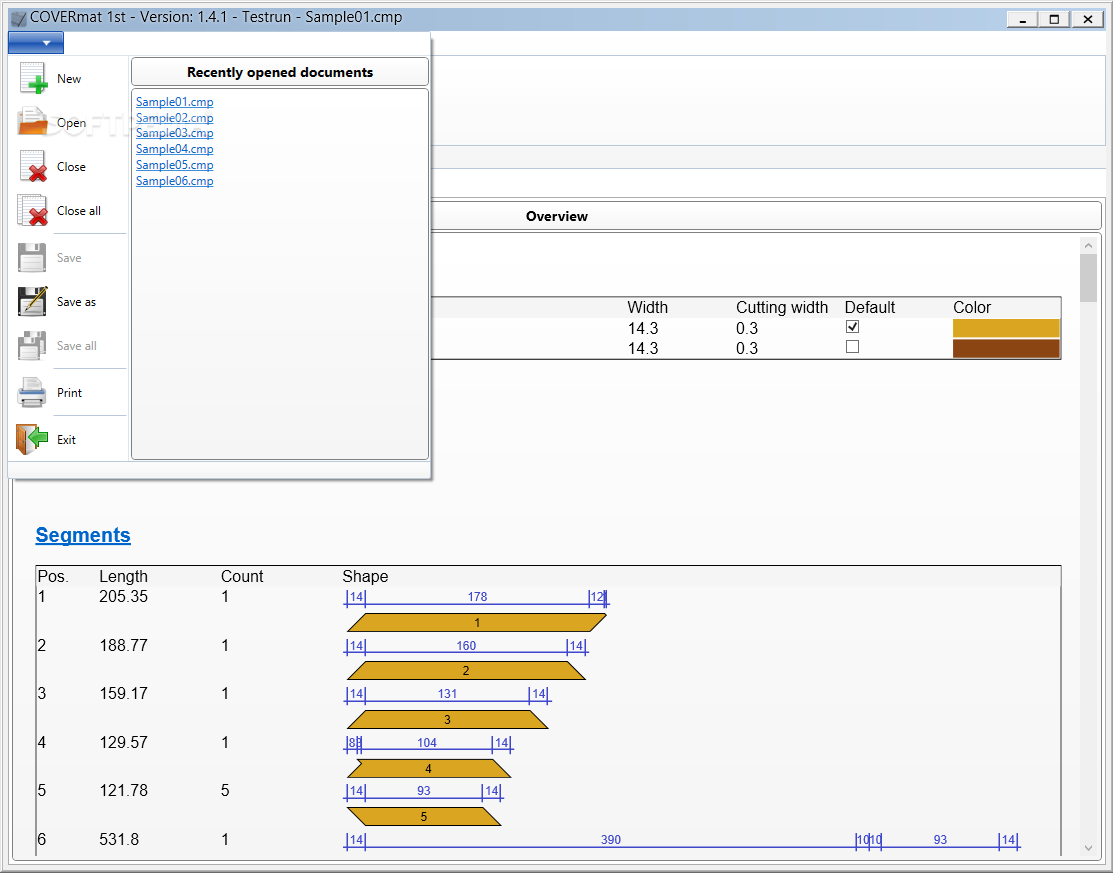This screenshot has height=873, width=1113.
Task: Click the Count value 5 in row 5
Action: pyautogui.click(x=225, y=791)
